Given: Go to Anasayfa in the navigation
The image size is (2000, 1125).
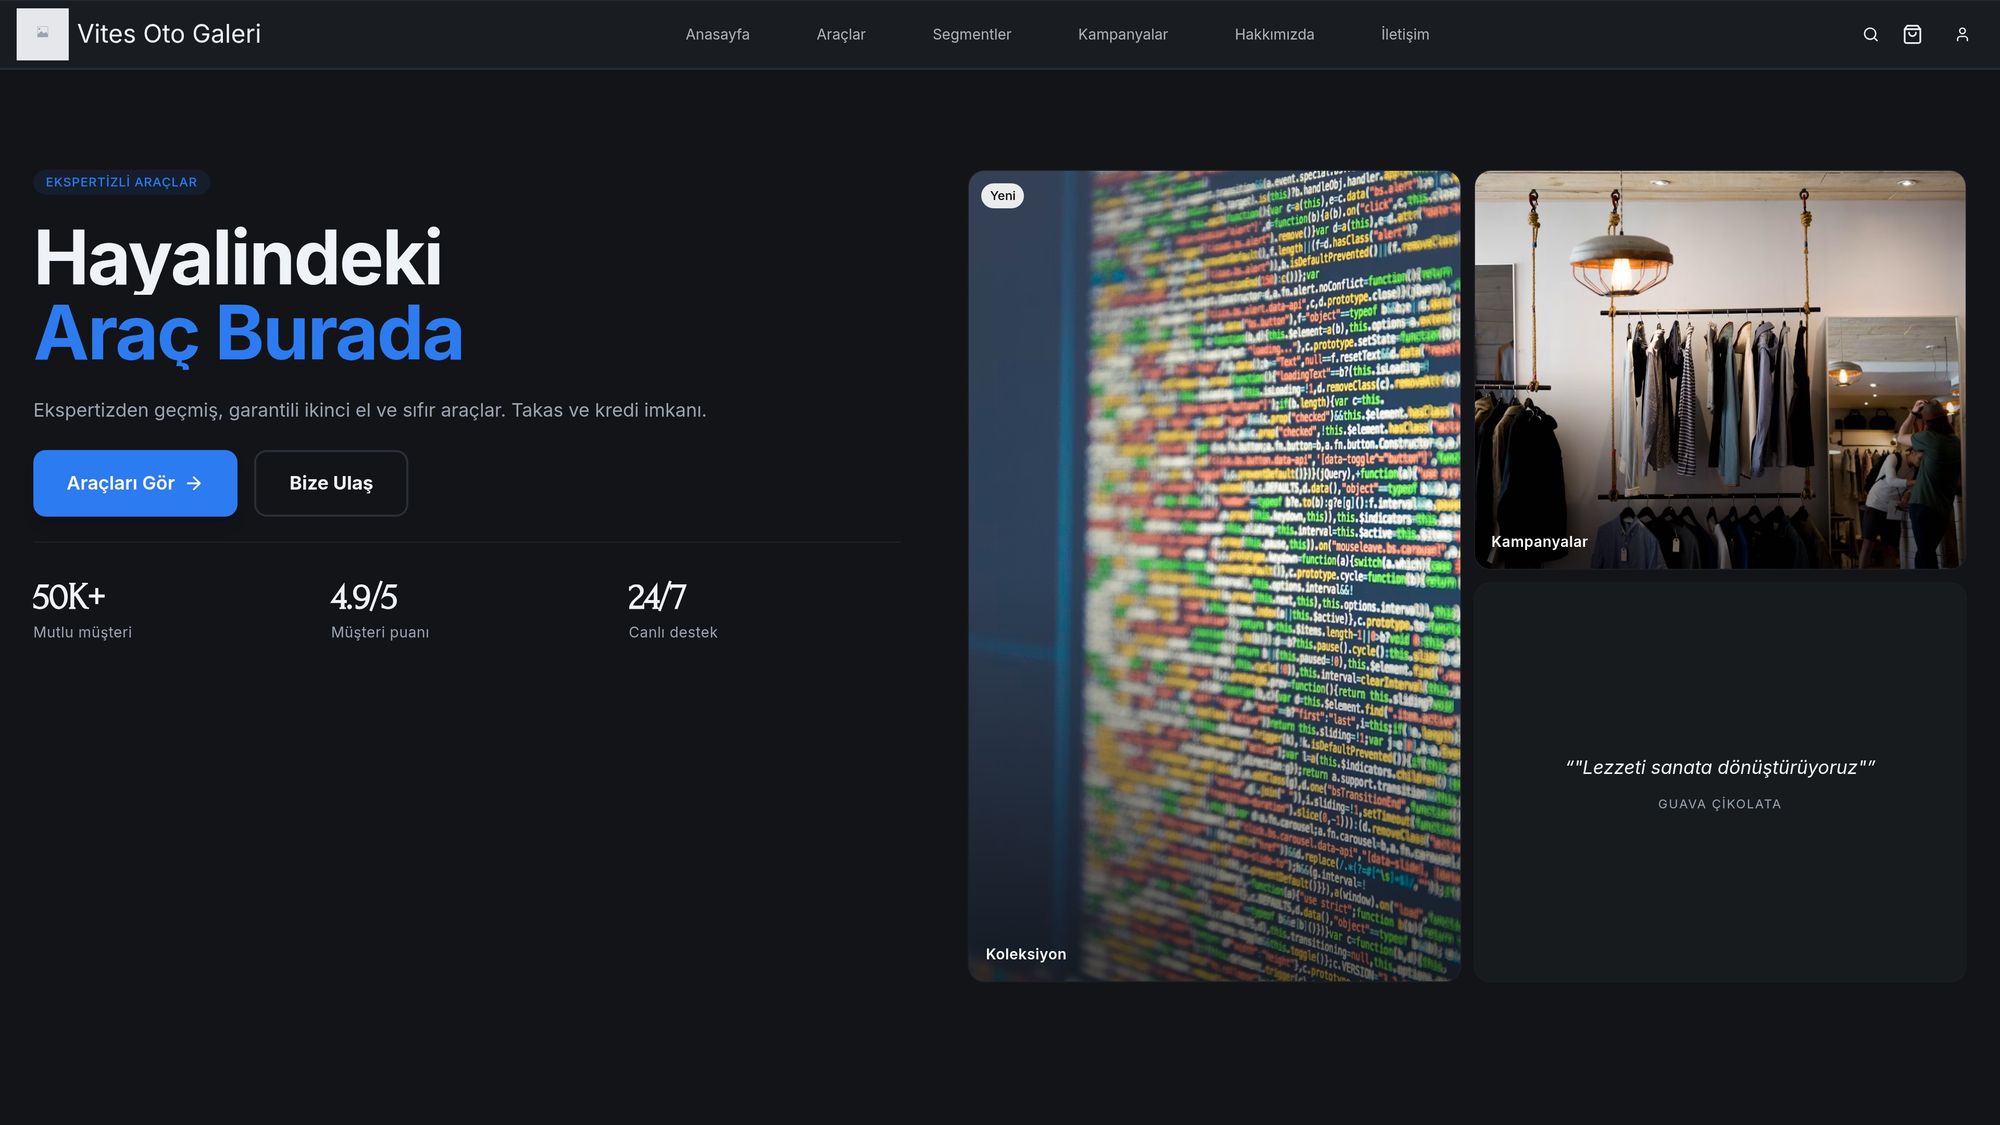Looking at the screenshot, I should [717, 34].
